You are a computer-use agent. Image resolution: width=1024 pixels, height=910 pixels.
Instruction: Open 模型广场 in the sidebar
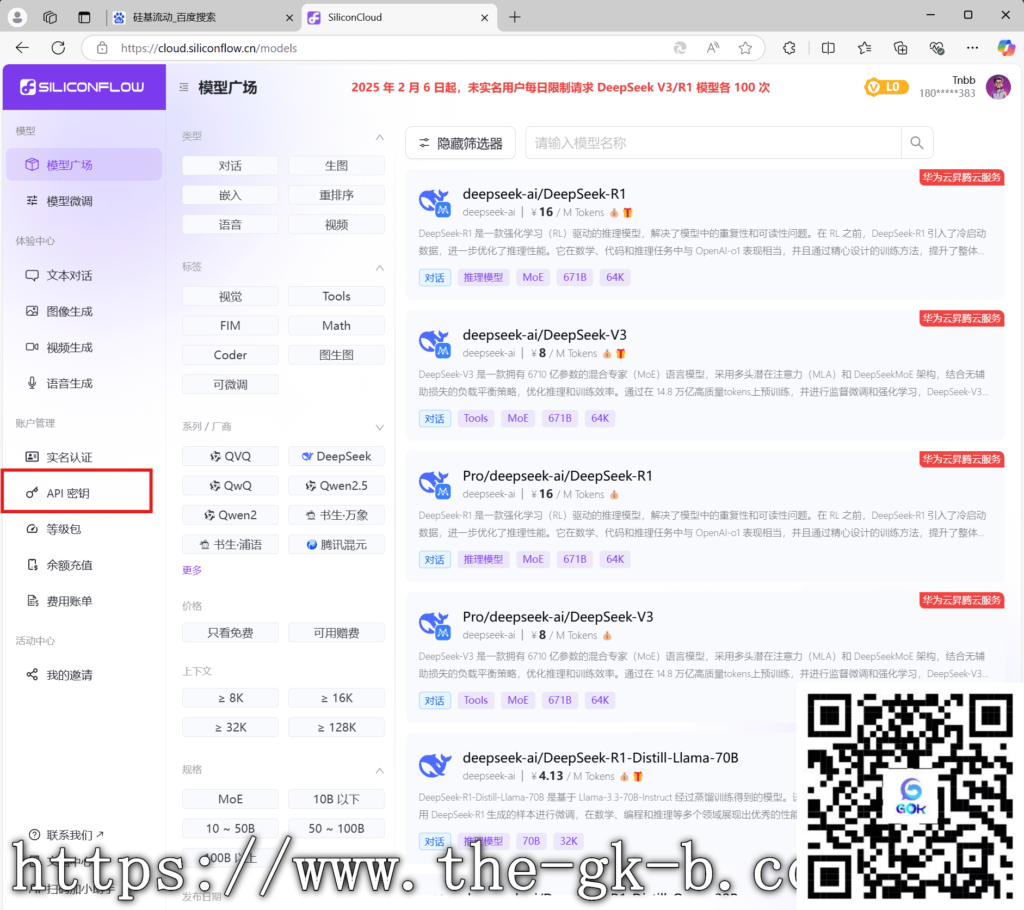(84, 165)
